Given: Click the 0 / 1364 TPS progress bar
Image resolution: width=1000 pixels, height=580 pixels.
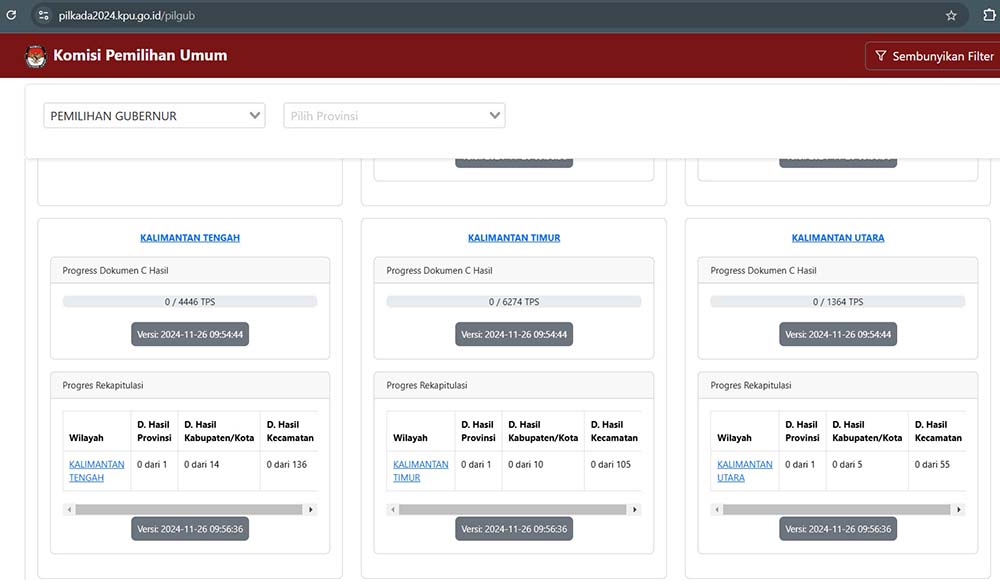Looking at the screenshot, I should pos(838,302).
